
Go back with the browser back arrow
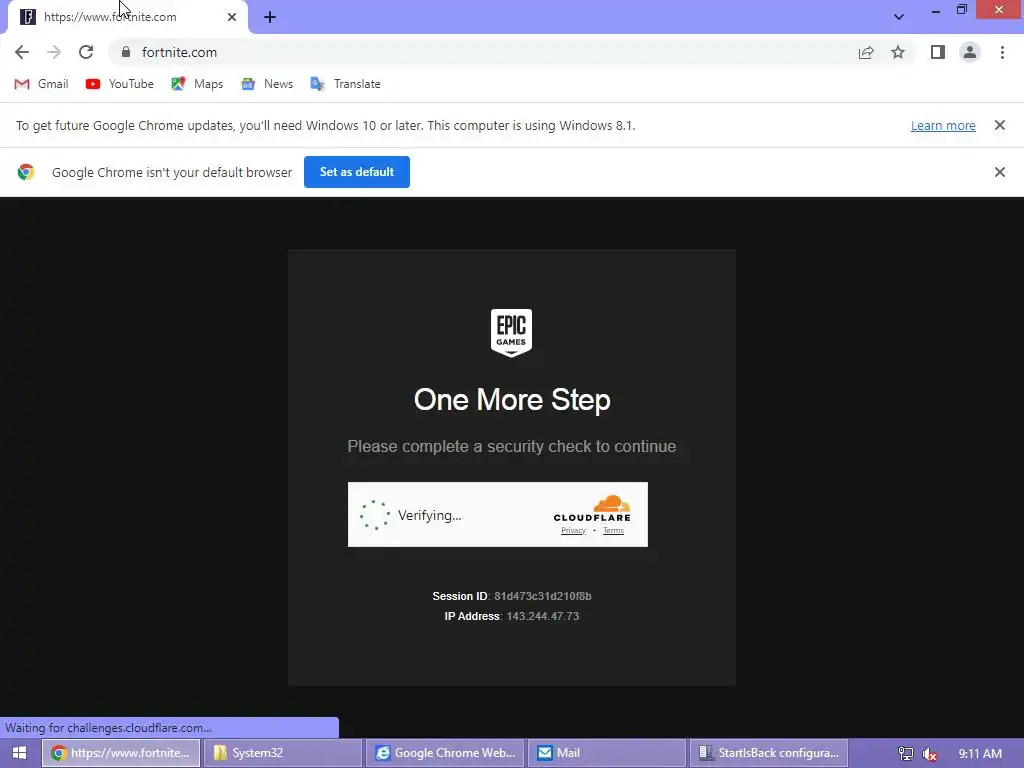point(22,52)
